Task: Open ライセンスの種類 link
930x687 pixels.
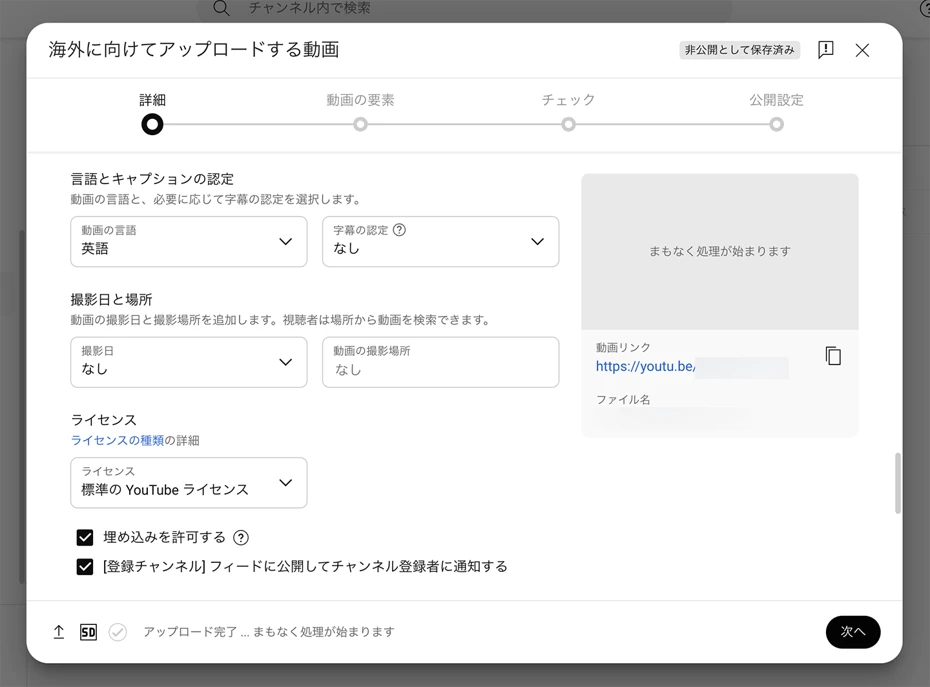Action: pos(117,440)
